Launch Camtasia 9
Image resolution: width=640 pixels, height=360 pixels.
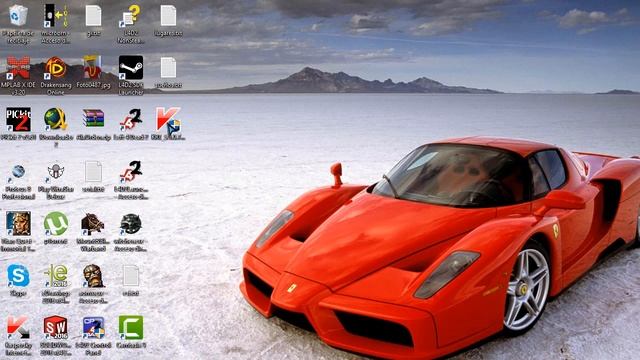131,327
